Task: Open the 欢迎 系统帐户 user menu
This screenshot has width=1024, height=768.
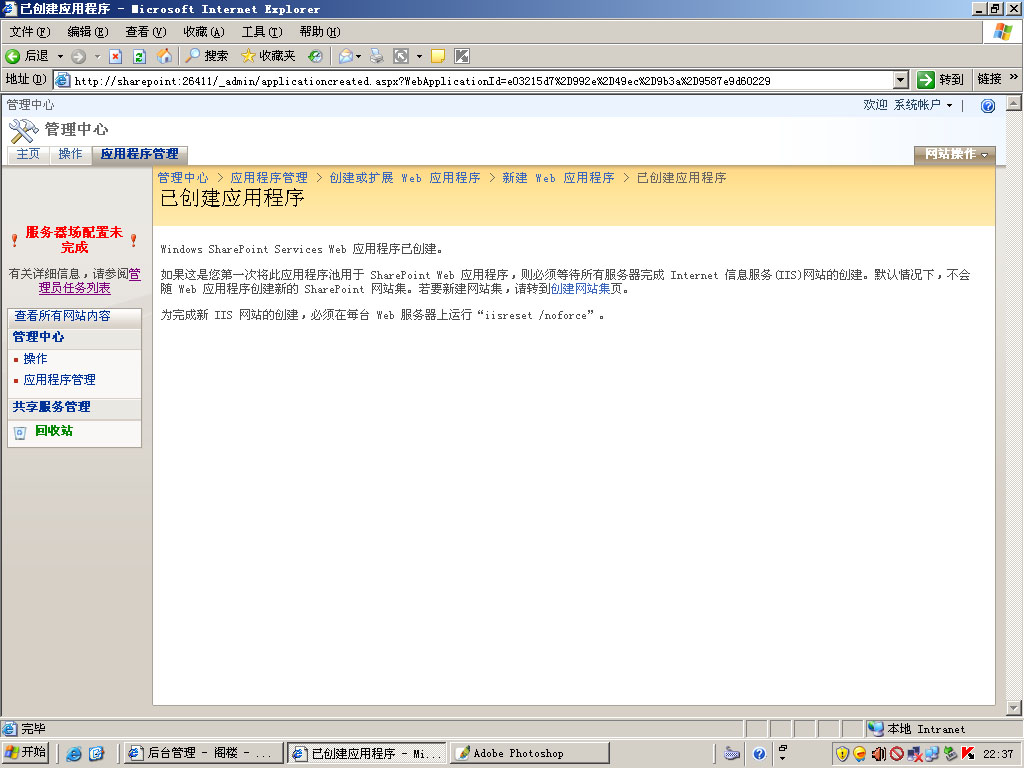Action: (908, 105)
